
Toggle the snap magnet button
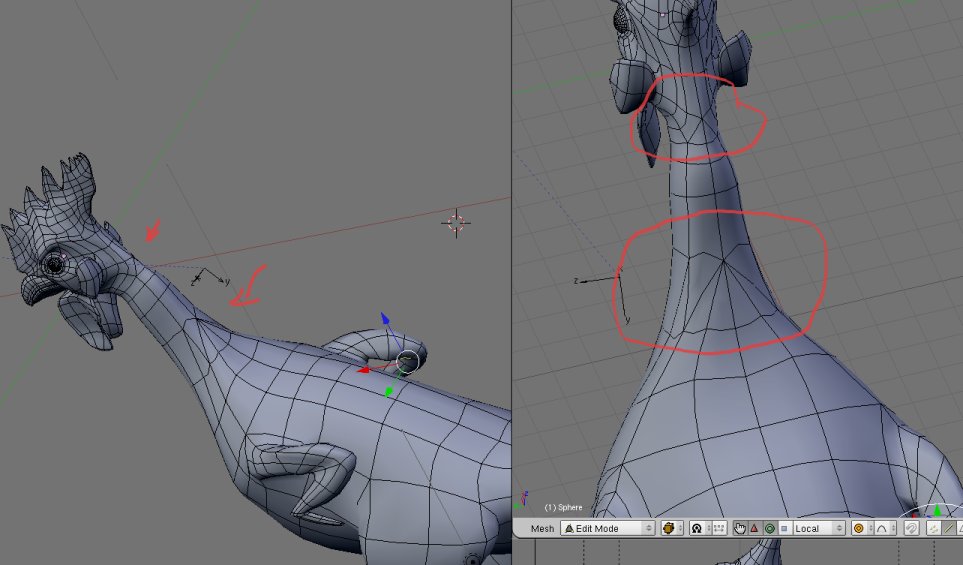(912, 528)
